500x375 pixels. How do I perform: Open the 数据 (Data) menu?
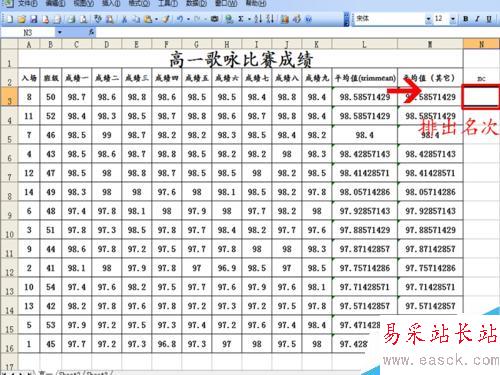(196, 3)
